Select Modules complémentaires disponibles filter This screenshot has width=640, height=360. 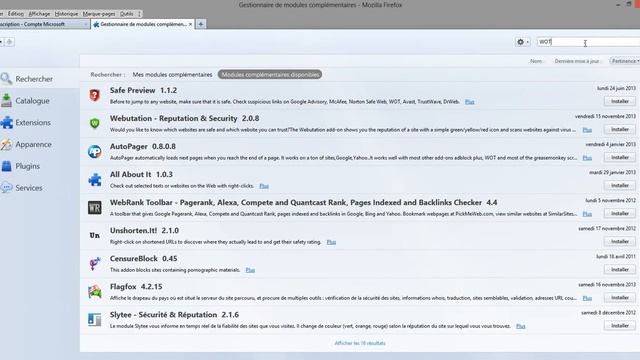(270, 75)
